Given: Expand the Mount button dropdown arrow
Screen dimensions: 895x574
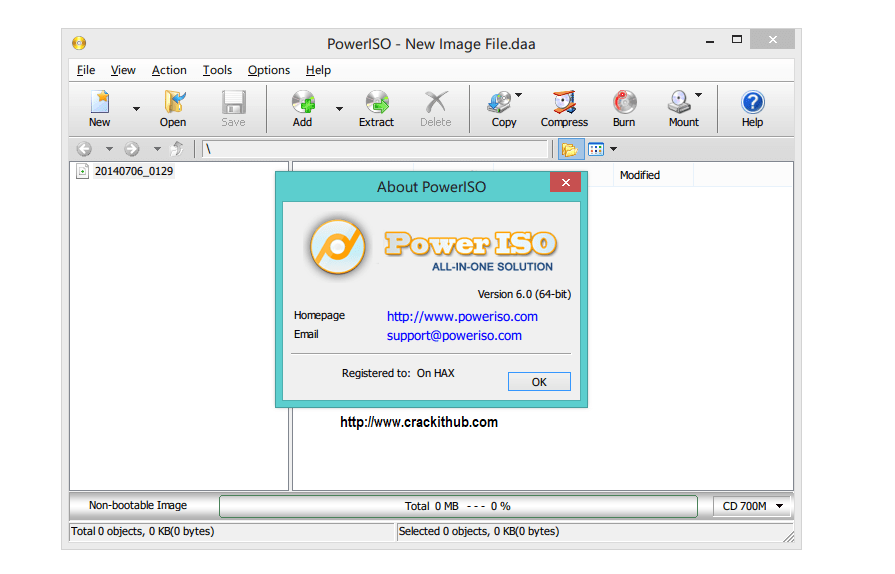Looking at the screenshot, I should tap(699, 95).
